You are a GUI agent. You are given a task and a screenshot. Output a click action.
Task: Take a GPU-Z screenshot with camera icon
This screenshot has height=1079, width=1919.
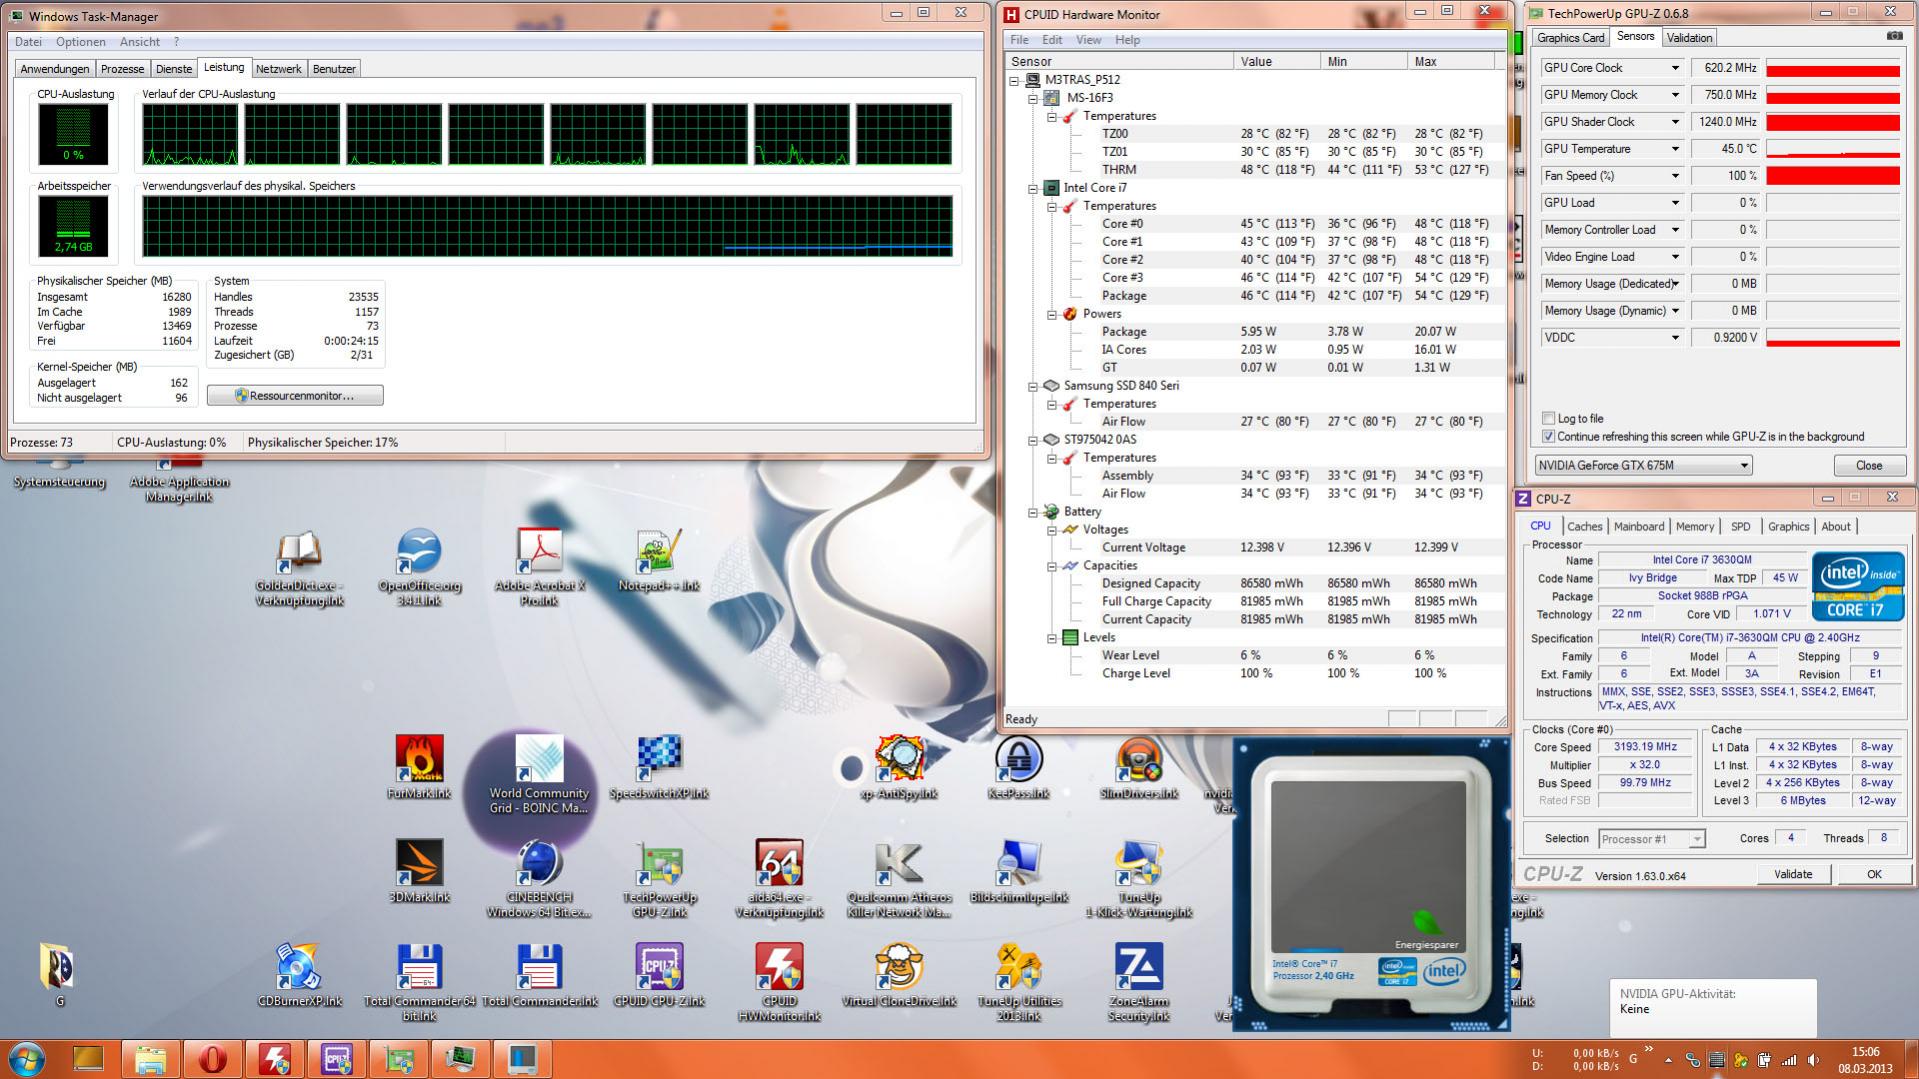[1894, 37]
